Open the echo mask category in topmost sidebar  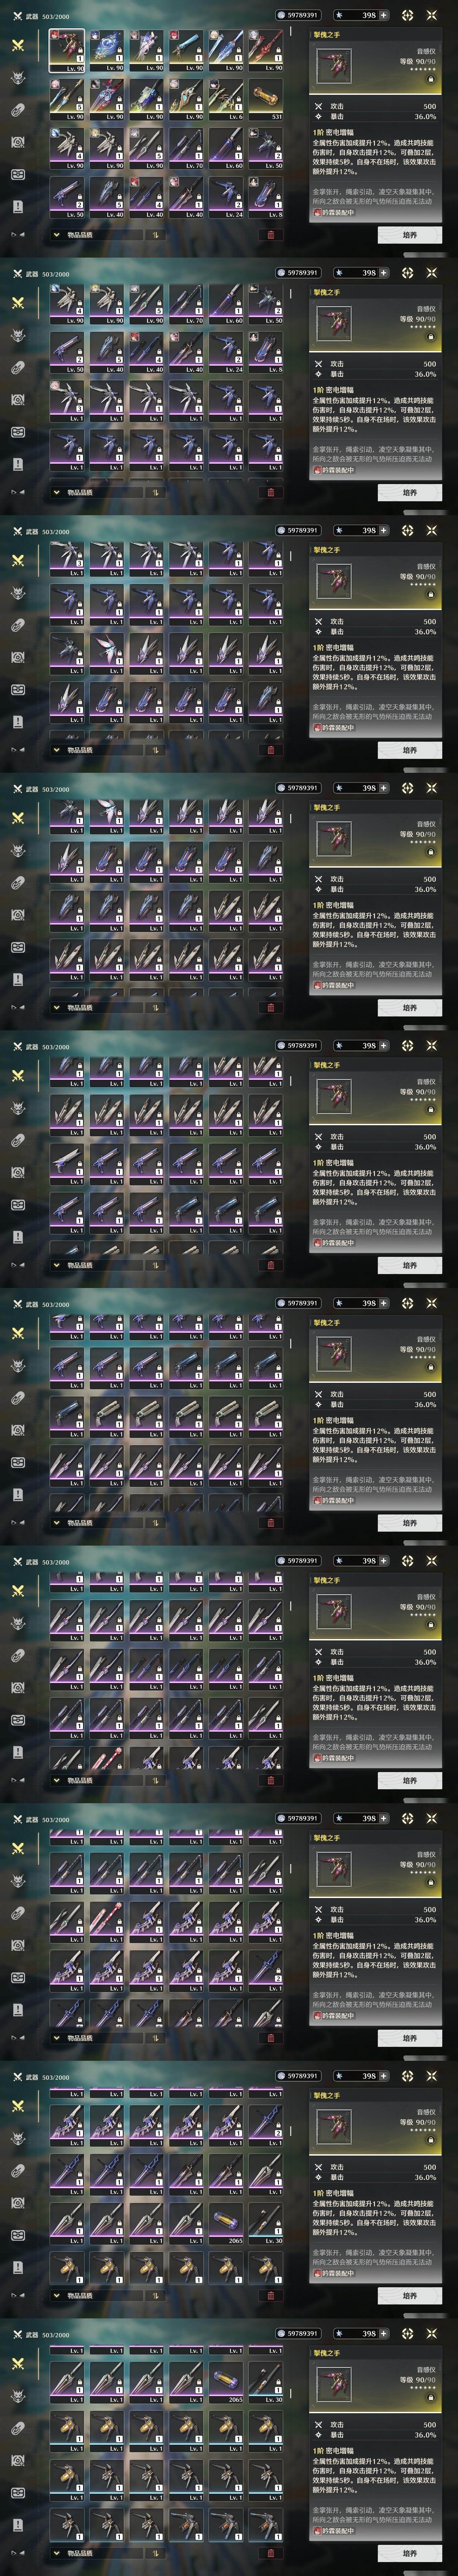[18, 78]
